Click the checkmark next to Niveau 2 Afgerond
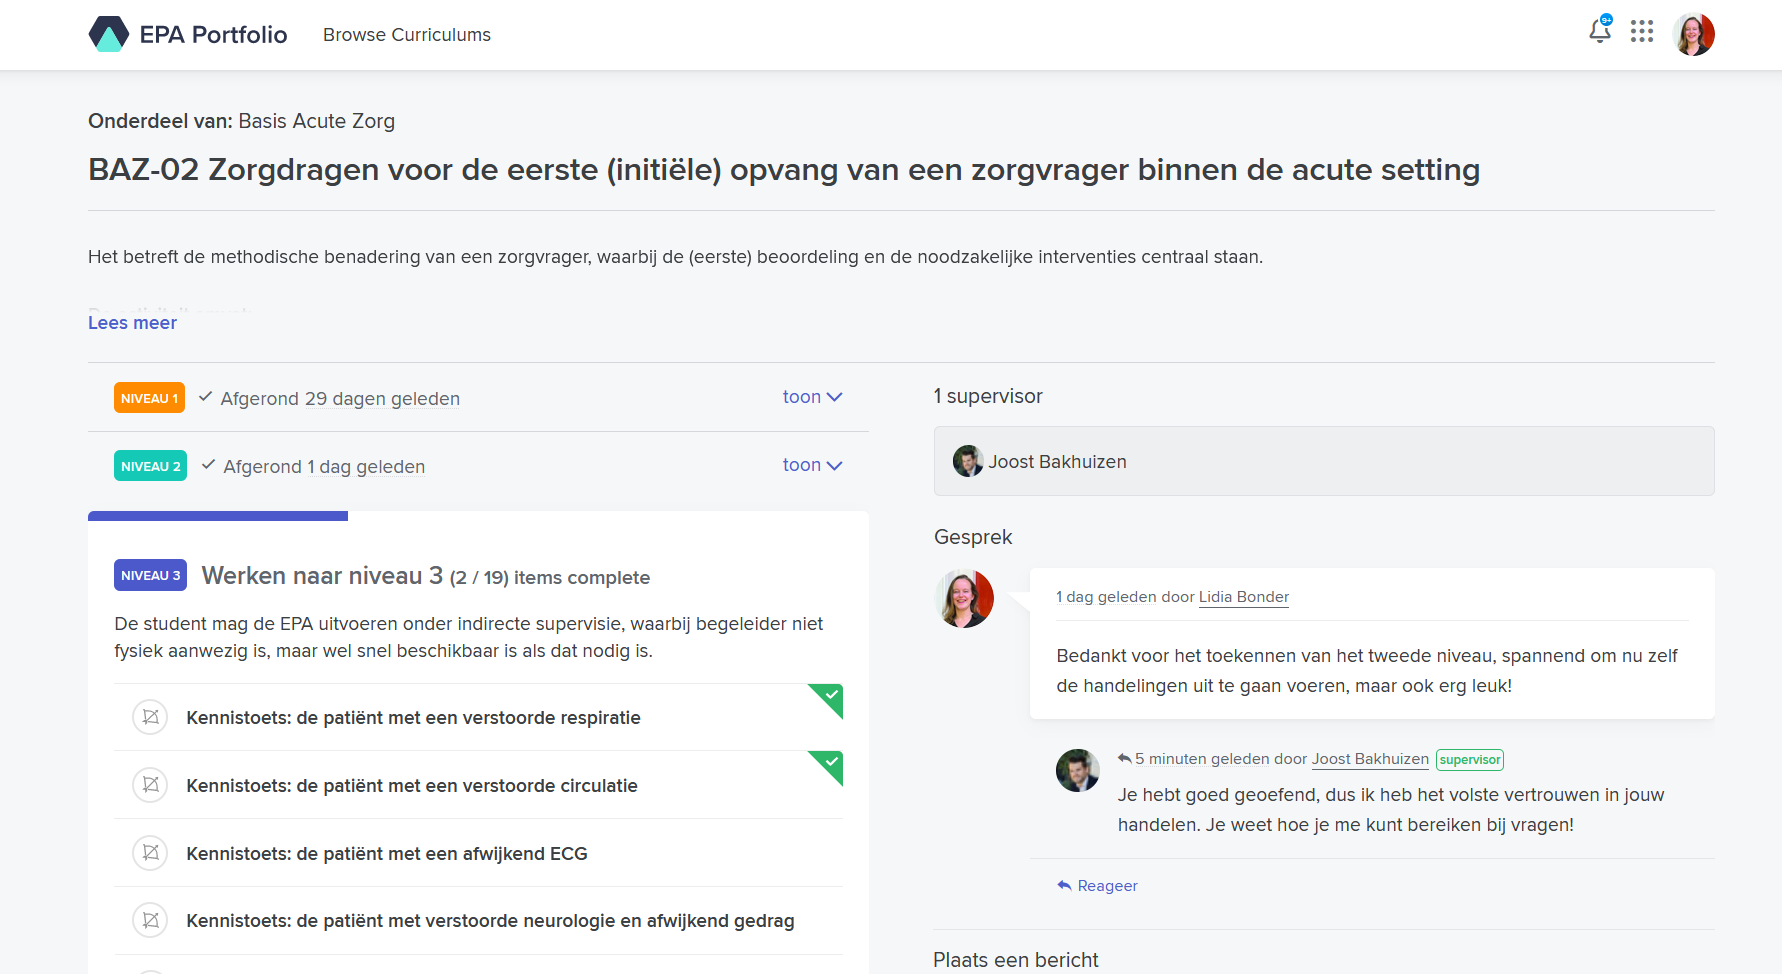The height and width of the screenshot is (974, 1782). 208,465
